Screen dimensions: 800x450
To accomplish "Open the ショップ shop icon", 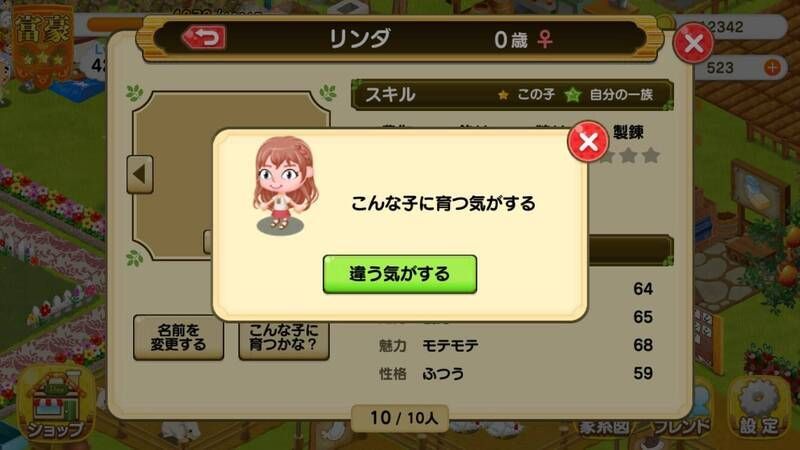I will click(x=55, y=405).
